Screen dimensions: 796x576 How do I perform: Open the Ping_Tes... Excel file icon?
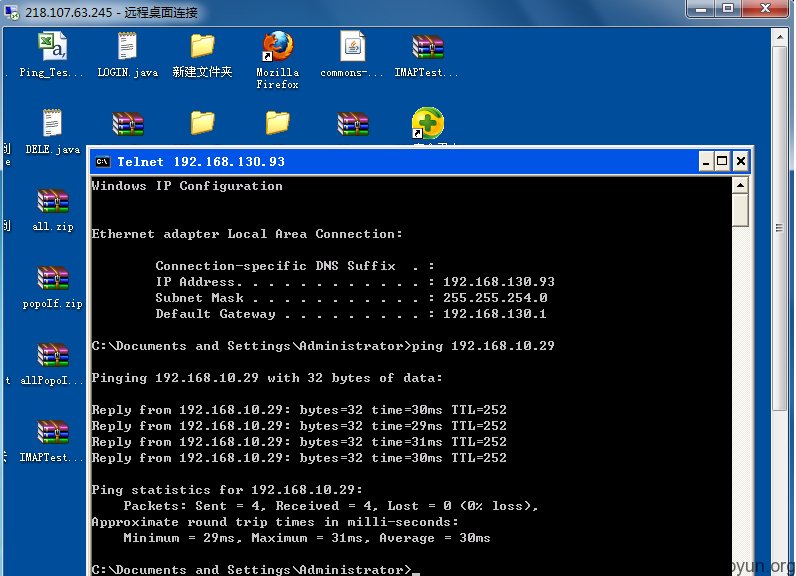coord(52,47)
